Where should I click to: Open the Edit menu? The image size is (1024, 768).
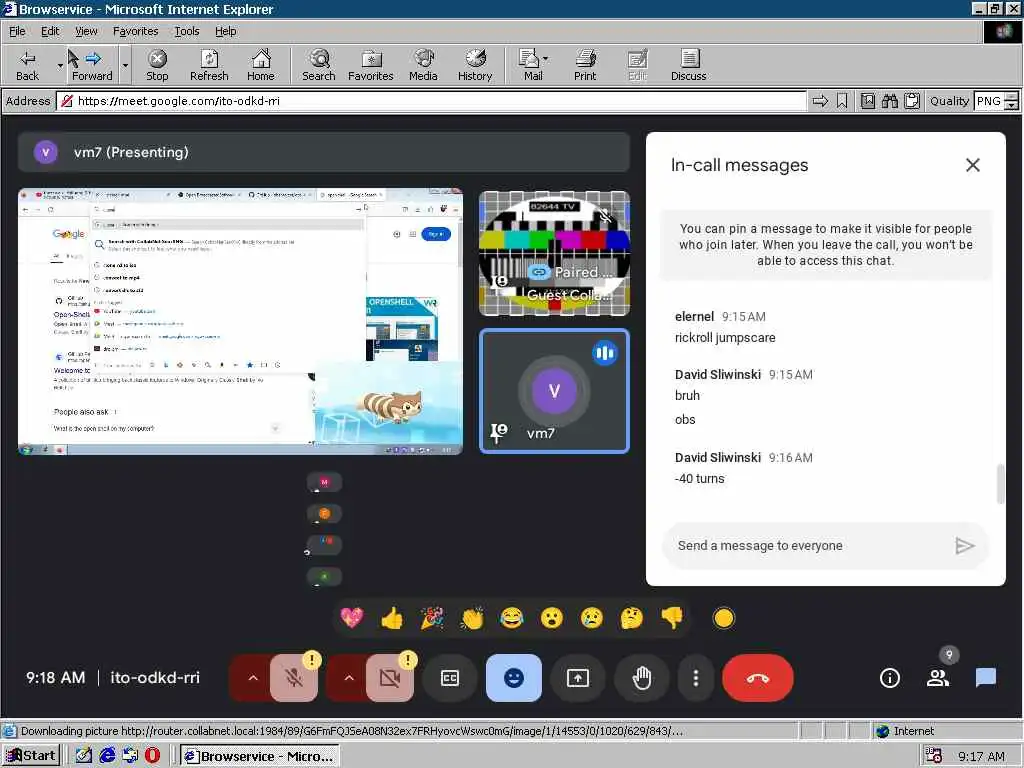pos(50,31)
